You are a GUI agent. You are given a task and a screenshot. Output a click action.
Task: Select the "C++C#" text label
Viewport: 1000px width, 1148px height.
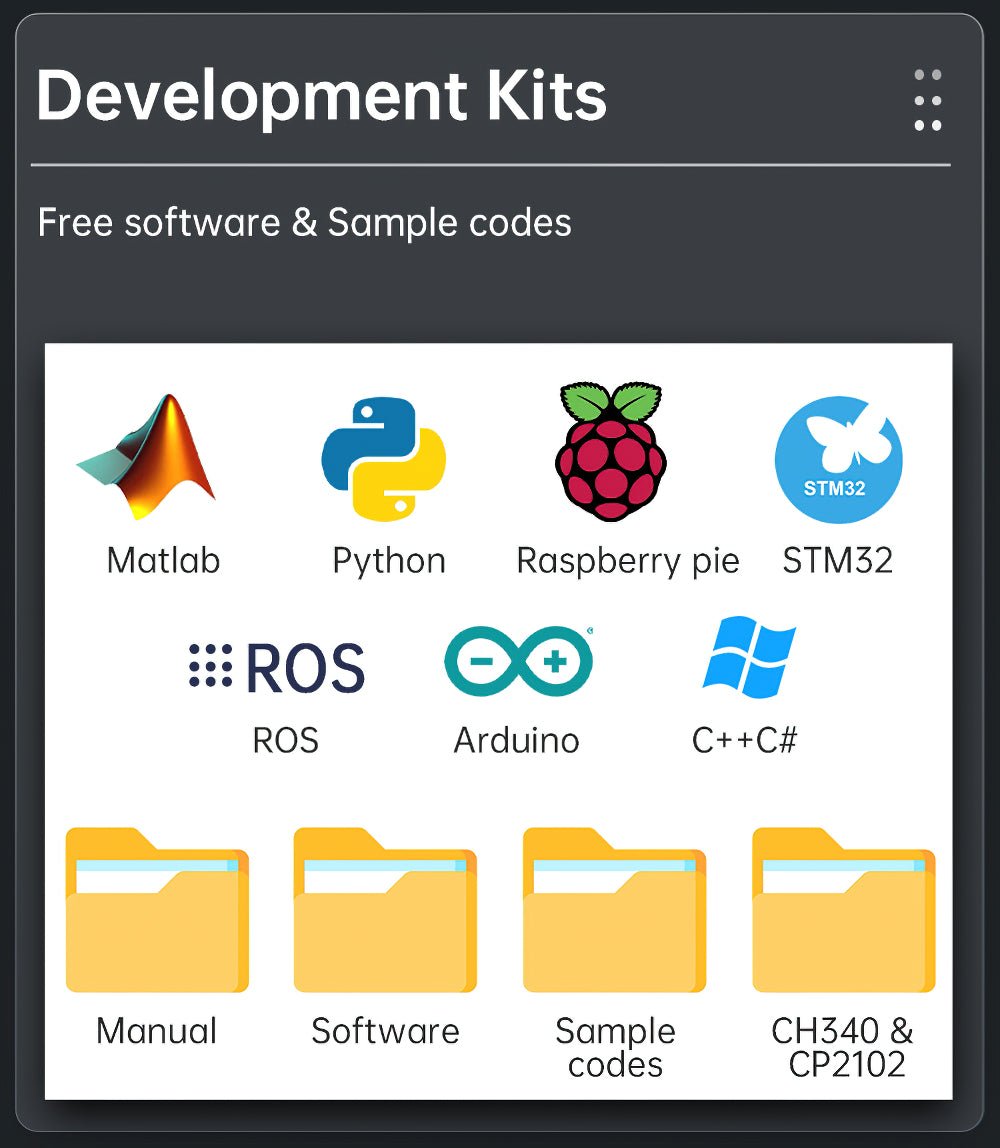(744, 741)
